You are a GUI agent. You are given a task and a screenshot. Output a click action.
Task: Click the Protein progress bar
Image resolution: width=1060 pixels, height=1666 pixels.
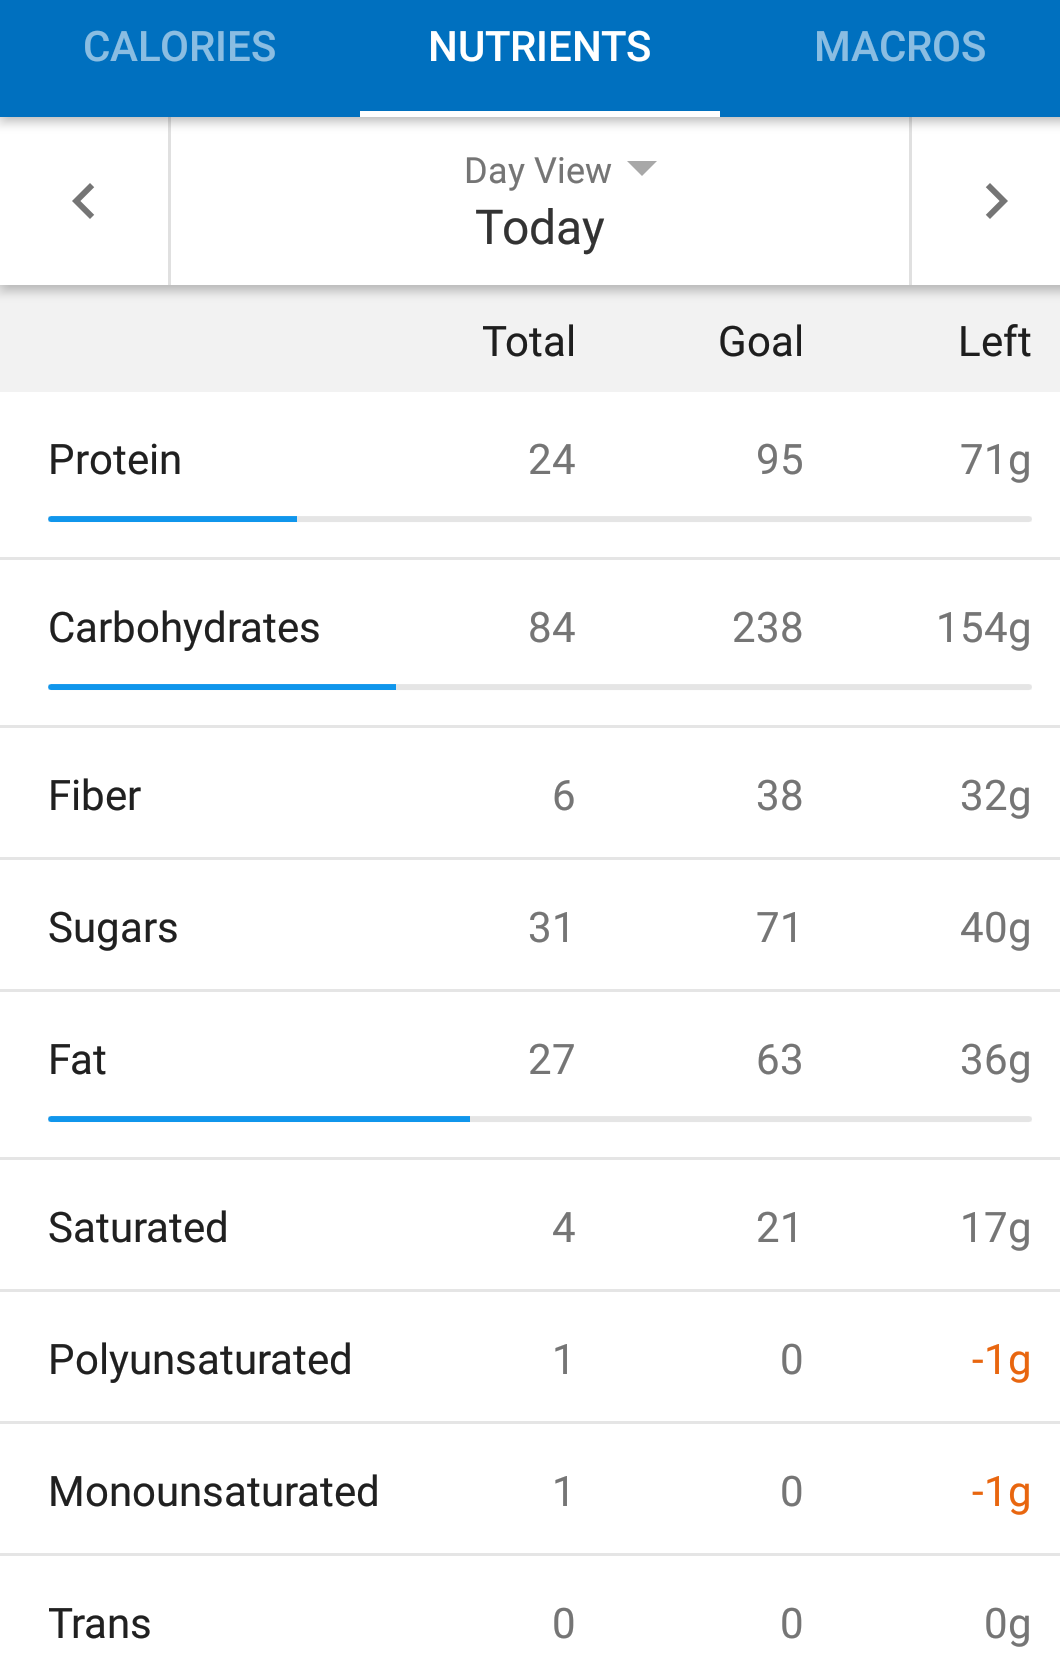(x=540, y=519)
